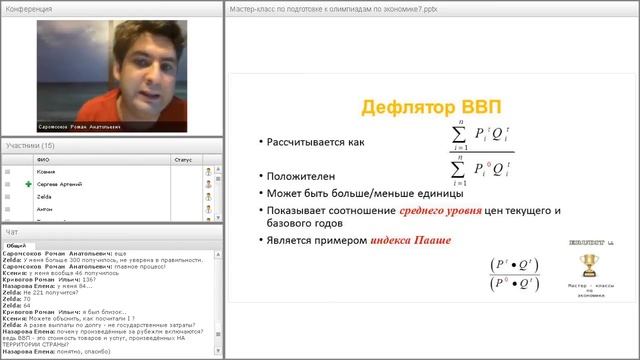Click the red text среднего уровня
The image size is (640, 360).
click(440, 211)
